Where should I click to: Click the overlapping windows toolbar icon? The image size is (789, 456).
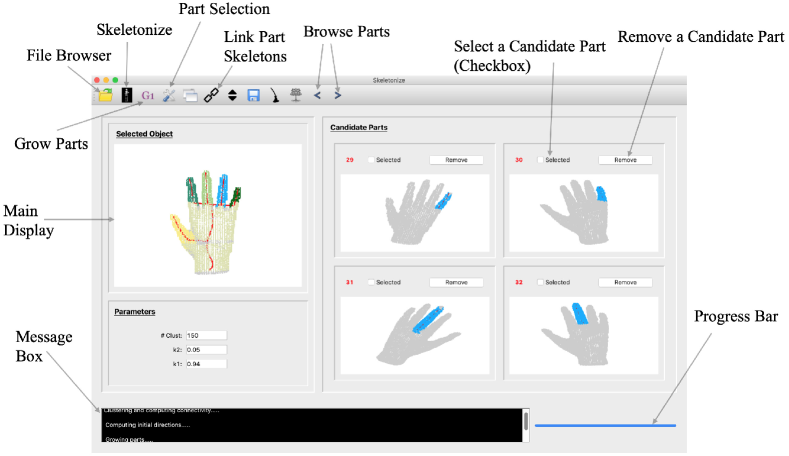coord(190,96)
